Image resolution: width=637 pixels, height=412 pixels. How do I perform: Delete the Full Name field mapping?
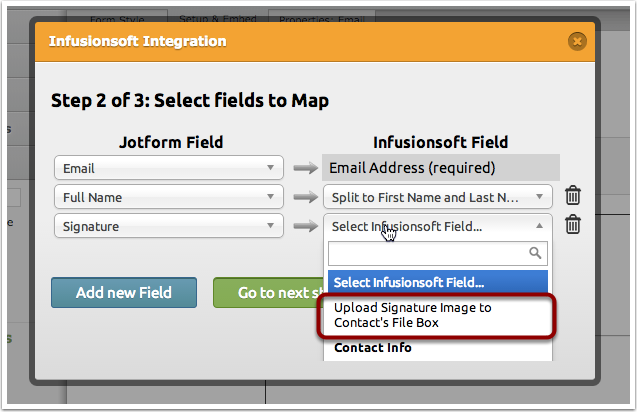[573, 195]
